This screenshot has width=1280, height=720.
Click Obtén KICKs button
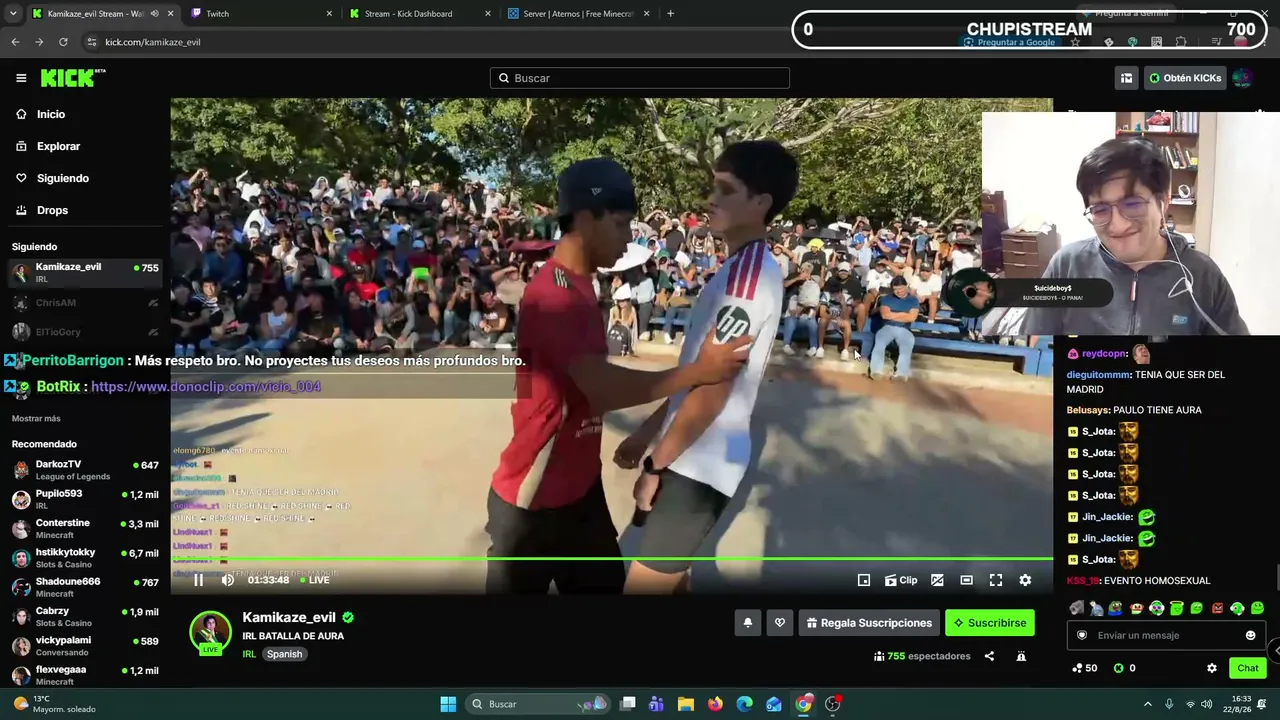click(1185, 78)
